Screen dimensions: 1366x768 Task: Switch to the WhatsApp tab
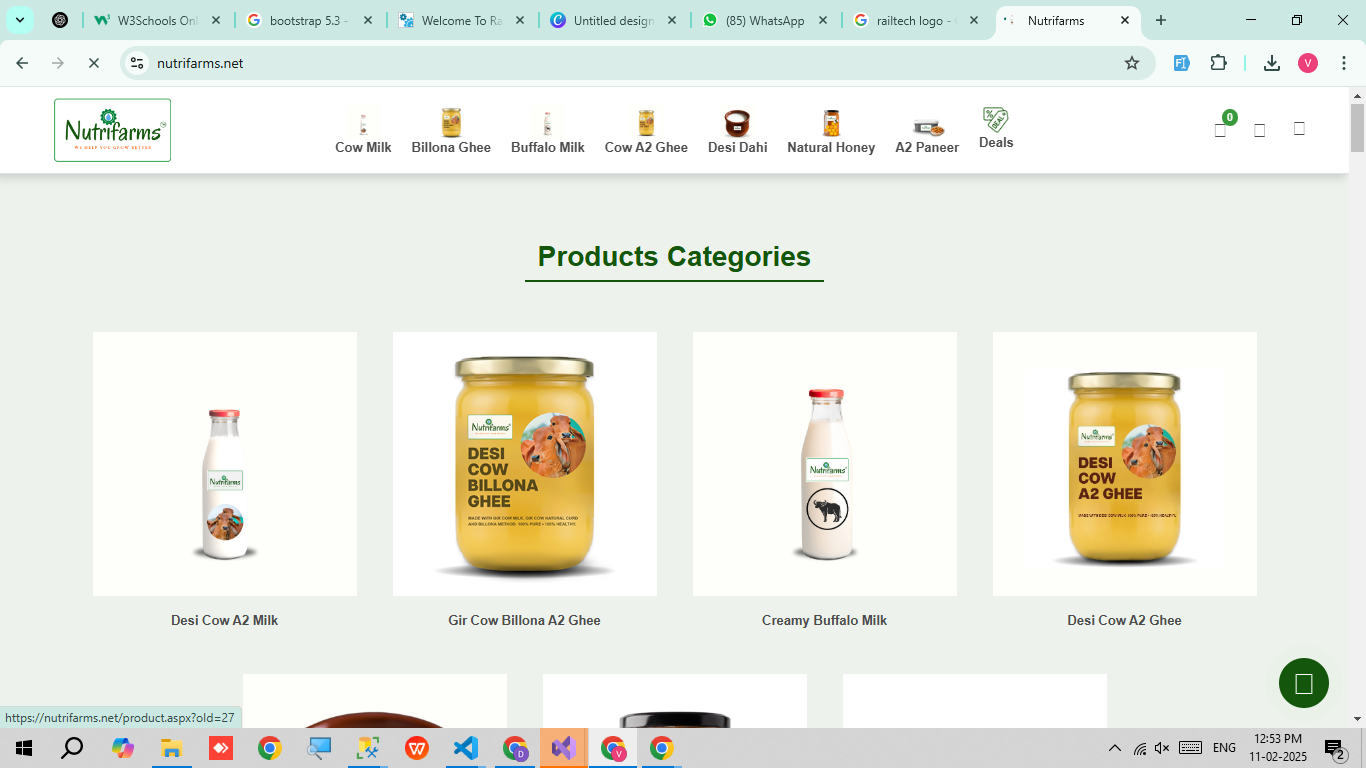[x=764, y=20]
